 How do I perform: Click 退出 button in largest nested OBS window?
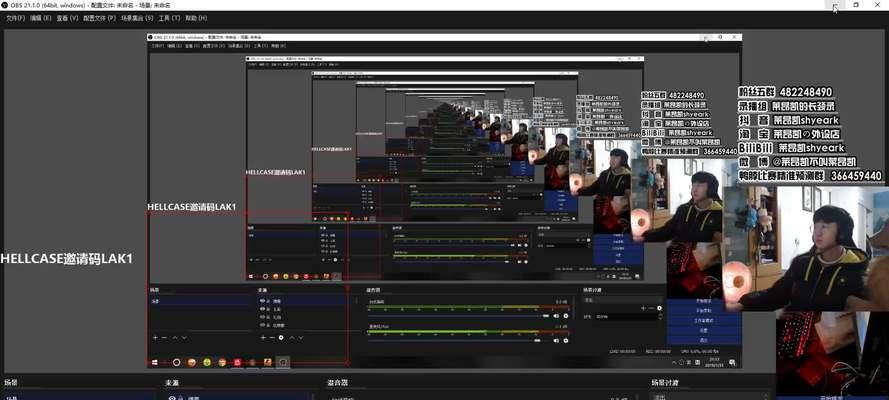pos(704,340)
